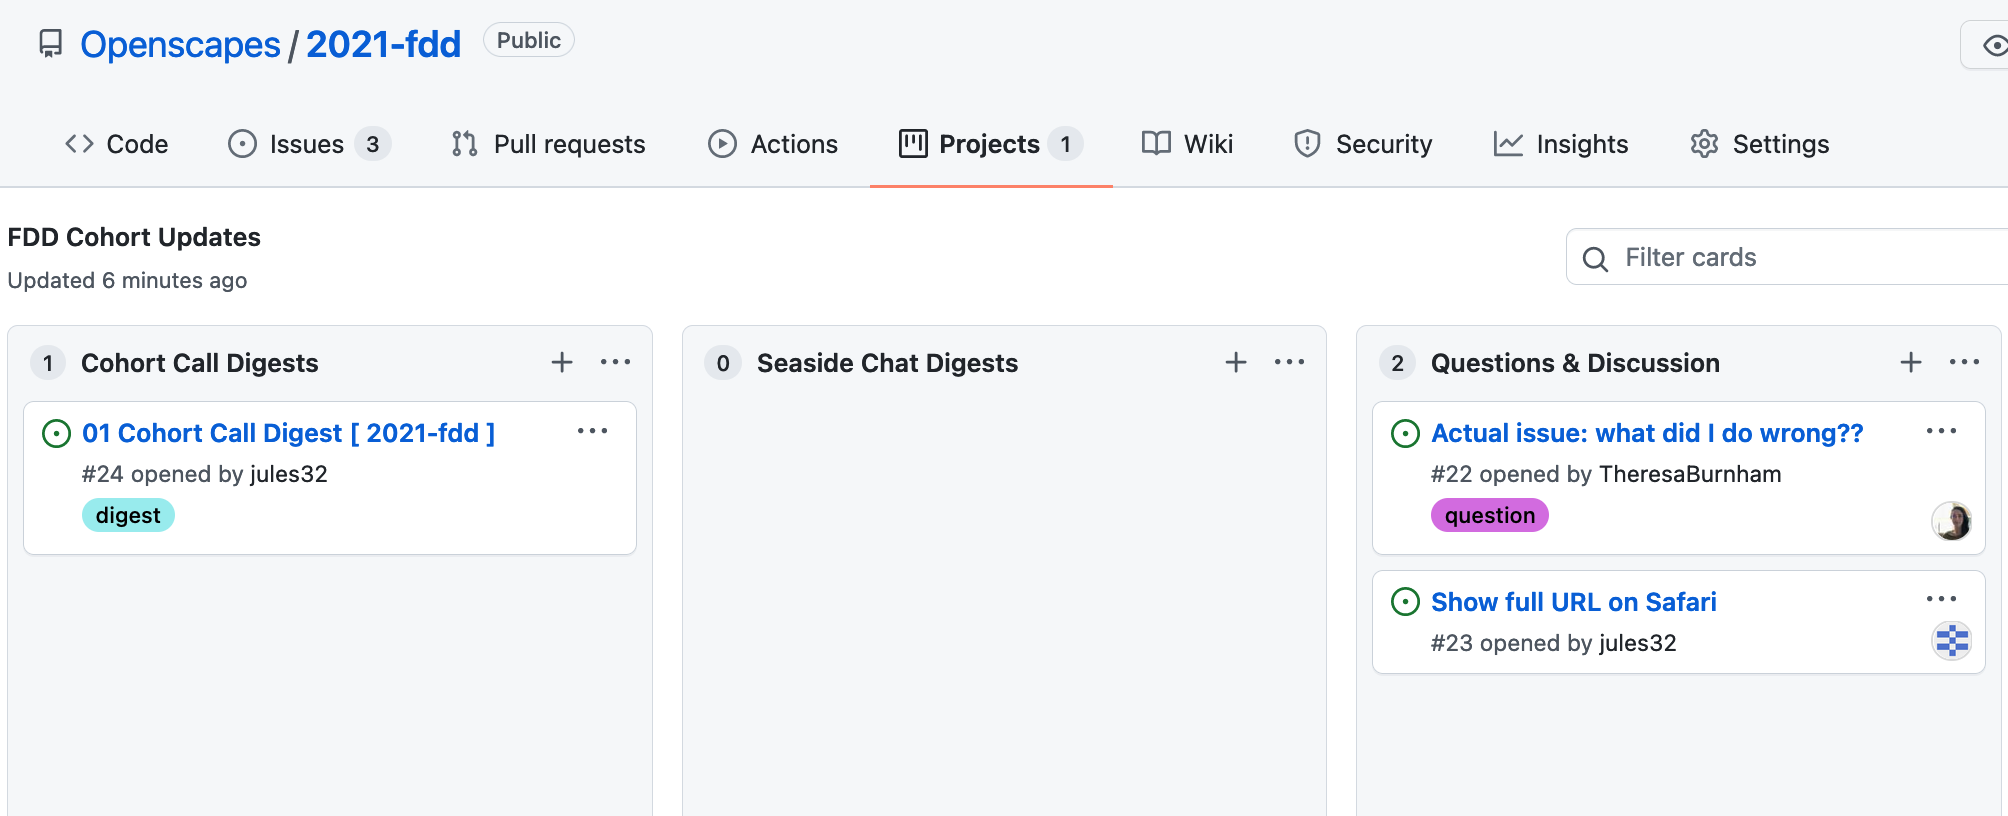Screen dimensions: 2008x816
Task: Click the Wiki book icon
Action: tap(1155, 143)
